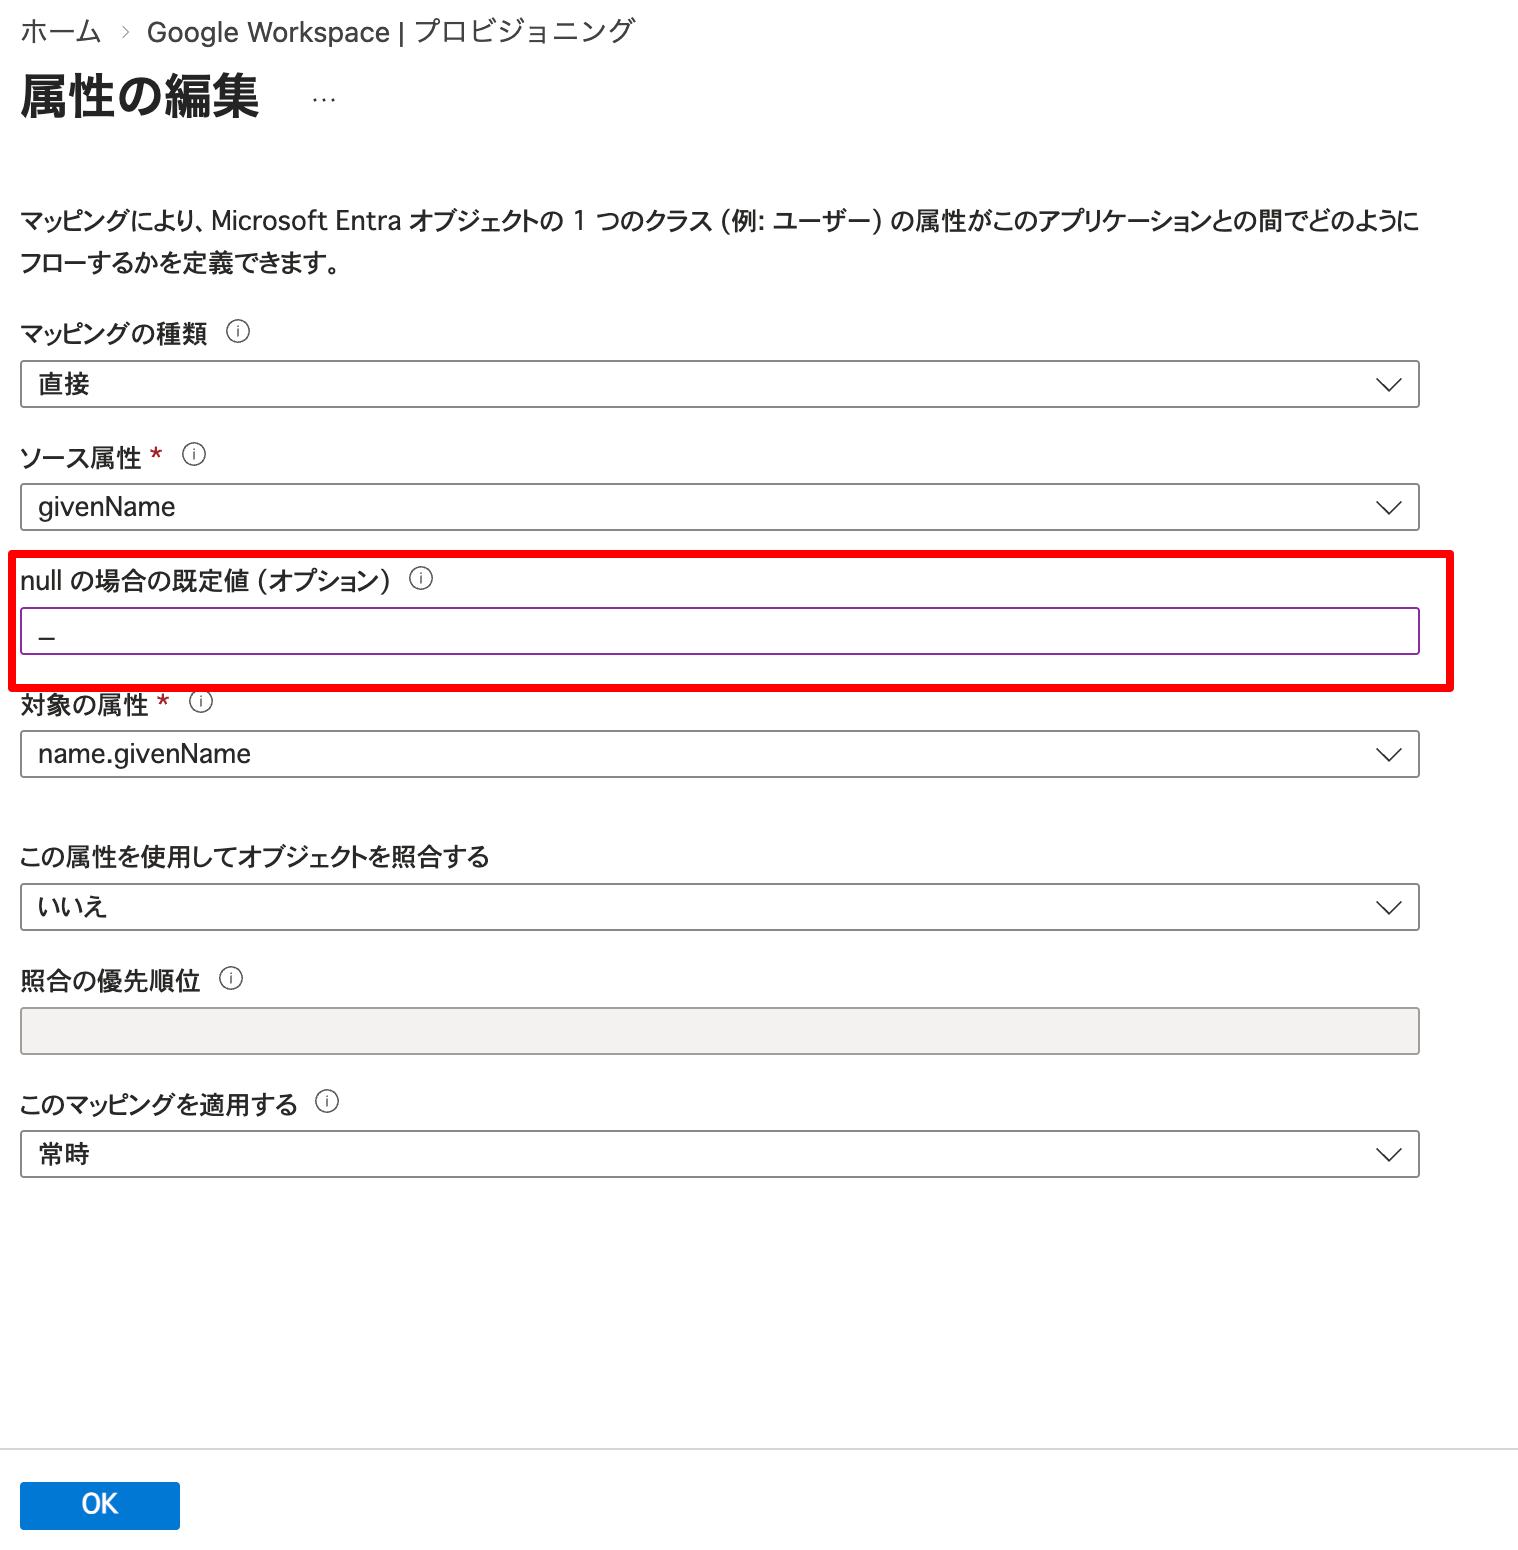Expand the ソース属性 dropdown showing givenName
The image size is (1518, 1550).
(1388, 507)
